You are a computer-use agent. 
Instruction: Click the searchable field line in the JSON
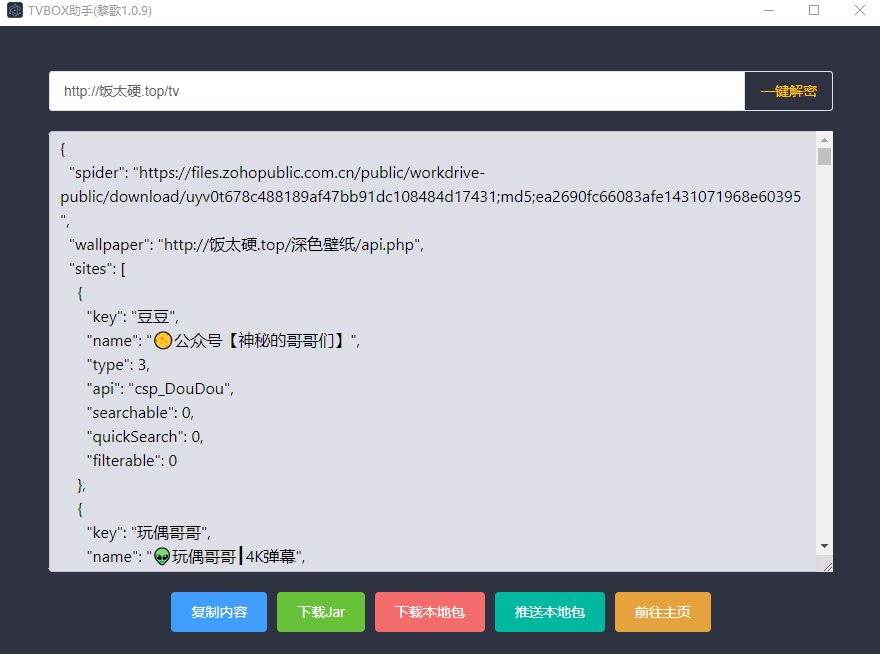(144, 412)
